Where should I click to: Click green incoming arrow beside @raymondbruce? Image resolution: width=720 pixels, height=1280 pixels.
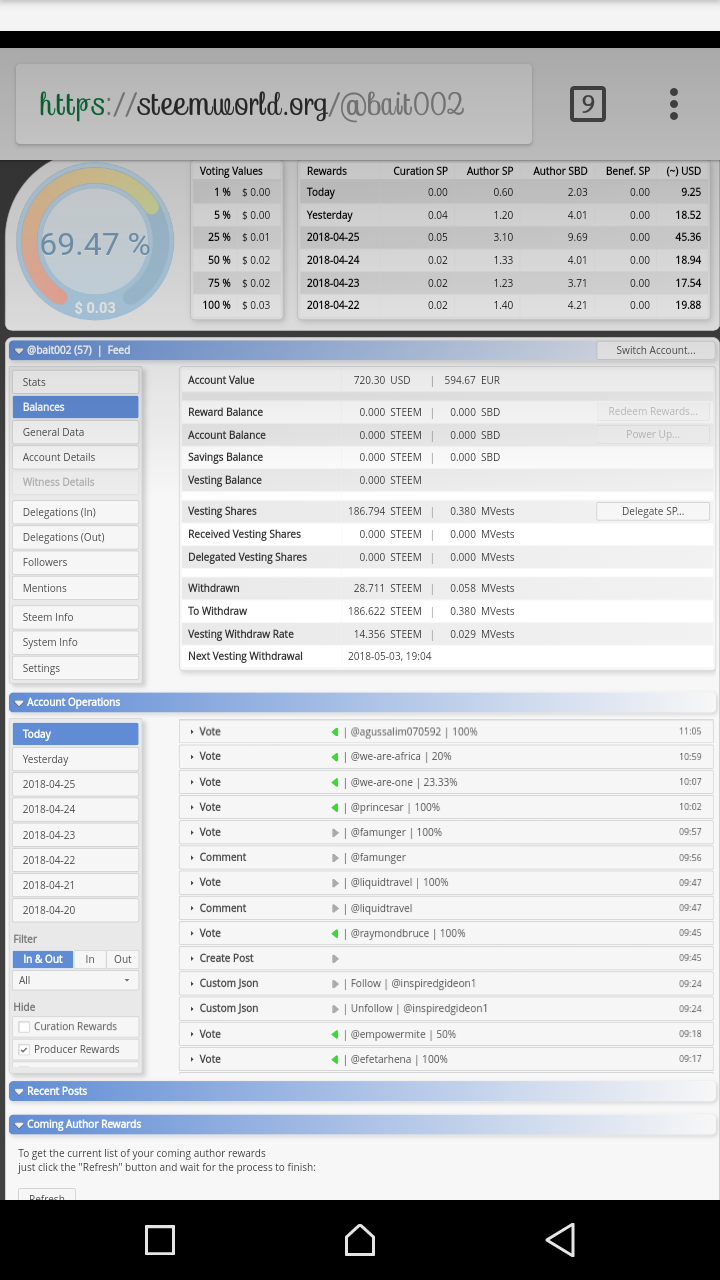335,933
